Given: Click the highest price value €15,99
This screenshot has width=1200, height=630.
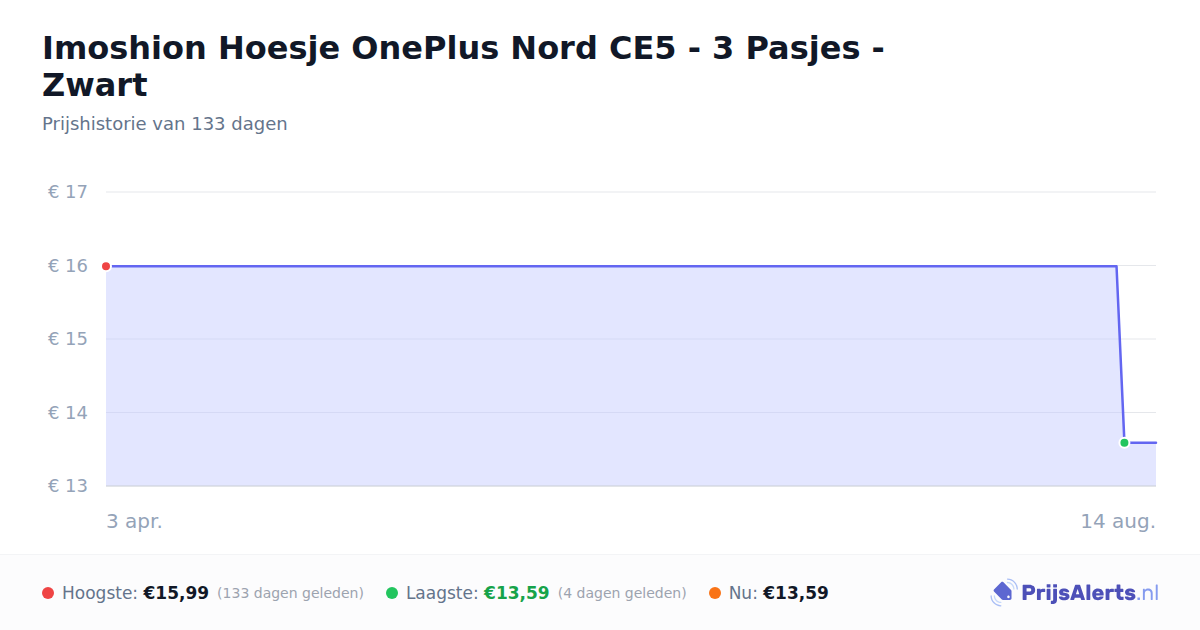Looking at the screenshot, I should point(176,593).
